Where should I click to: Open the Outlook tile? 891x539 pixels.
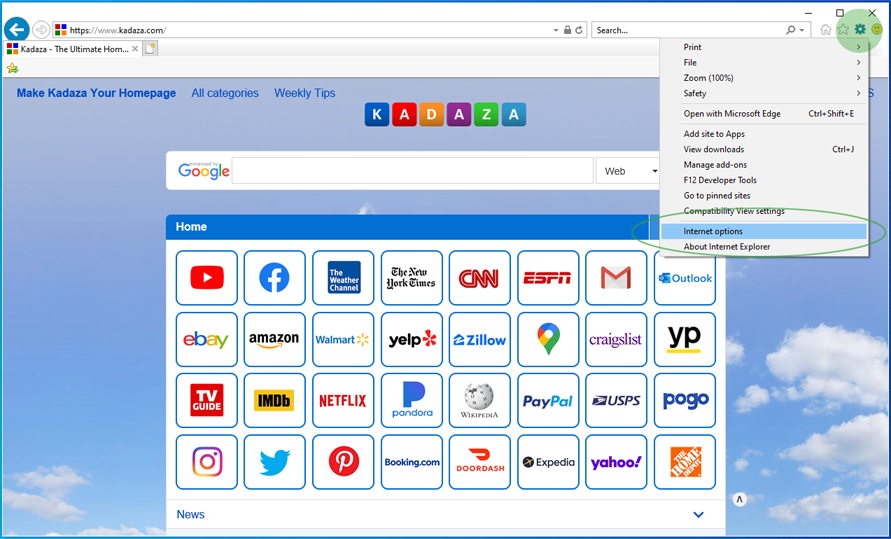coord(685,278)
